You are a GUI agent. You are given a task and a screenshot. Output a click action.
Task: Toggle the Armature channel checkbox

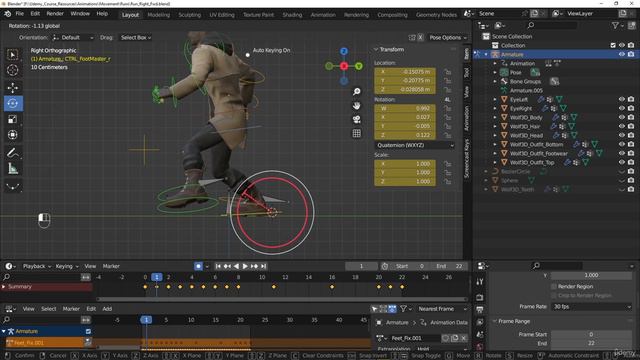88,331
